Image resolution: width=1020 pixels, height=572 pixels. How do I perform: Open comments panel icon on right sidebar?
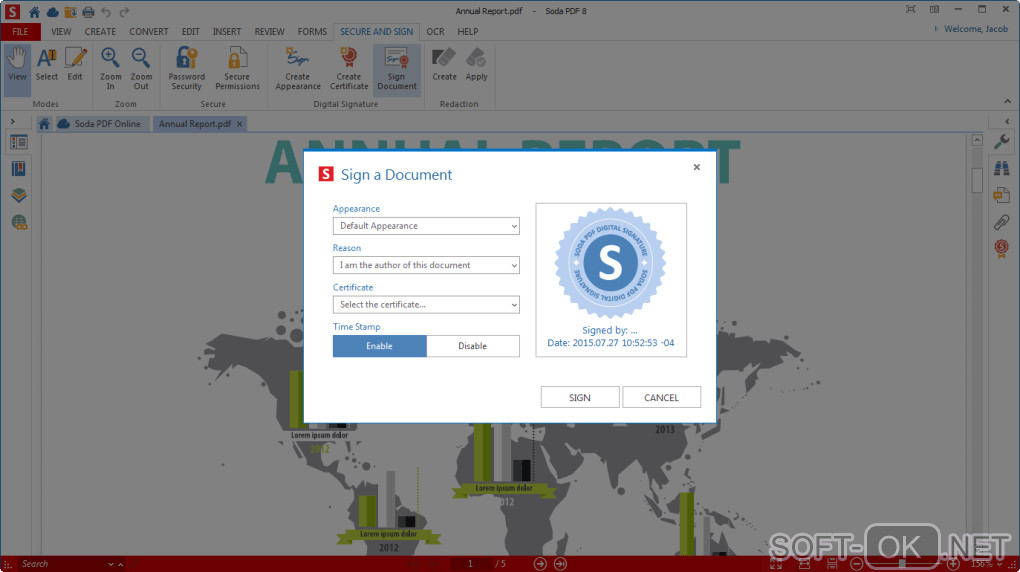click(x=1002, y=195)
